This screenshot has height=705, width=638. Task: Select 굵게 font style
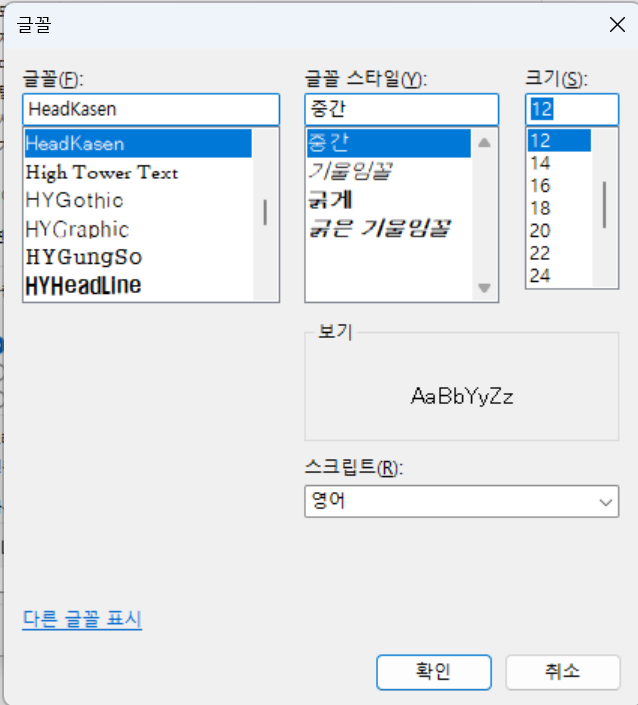[332, 200]
